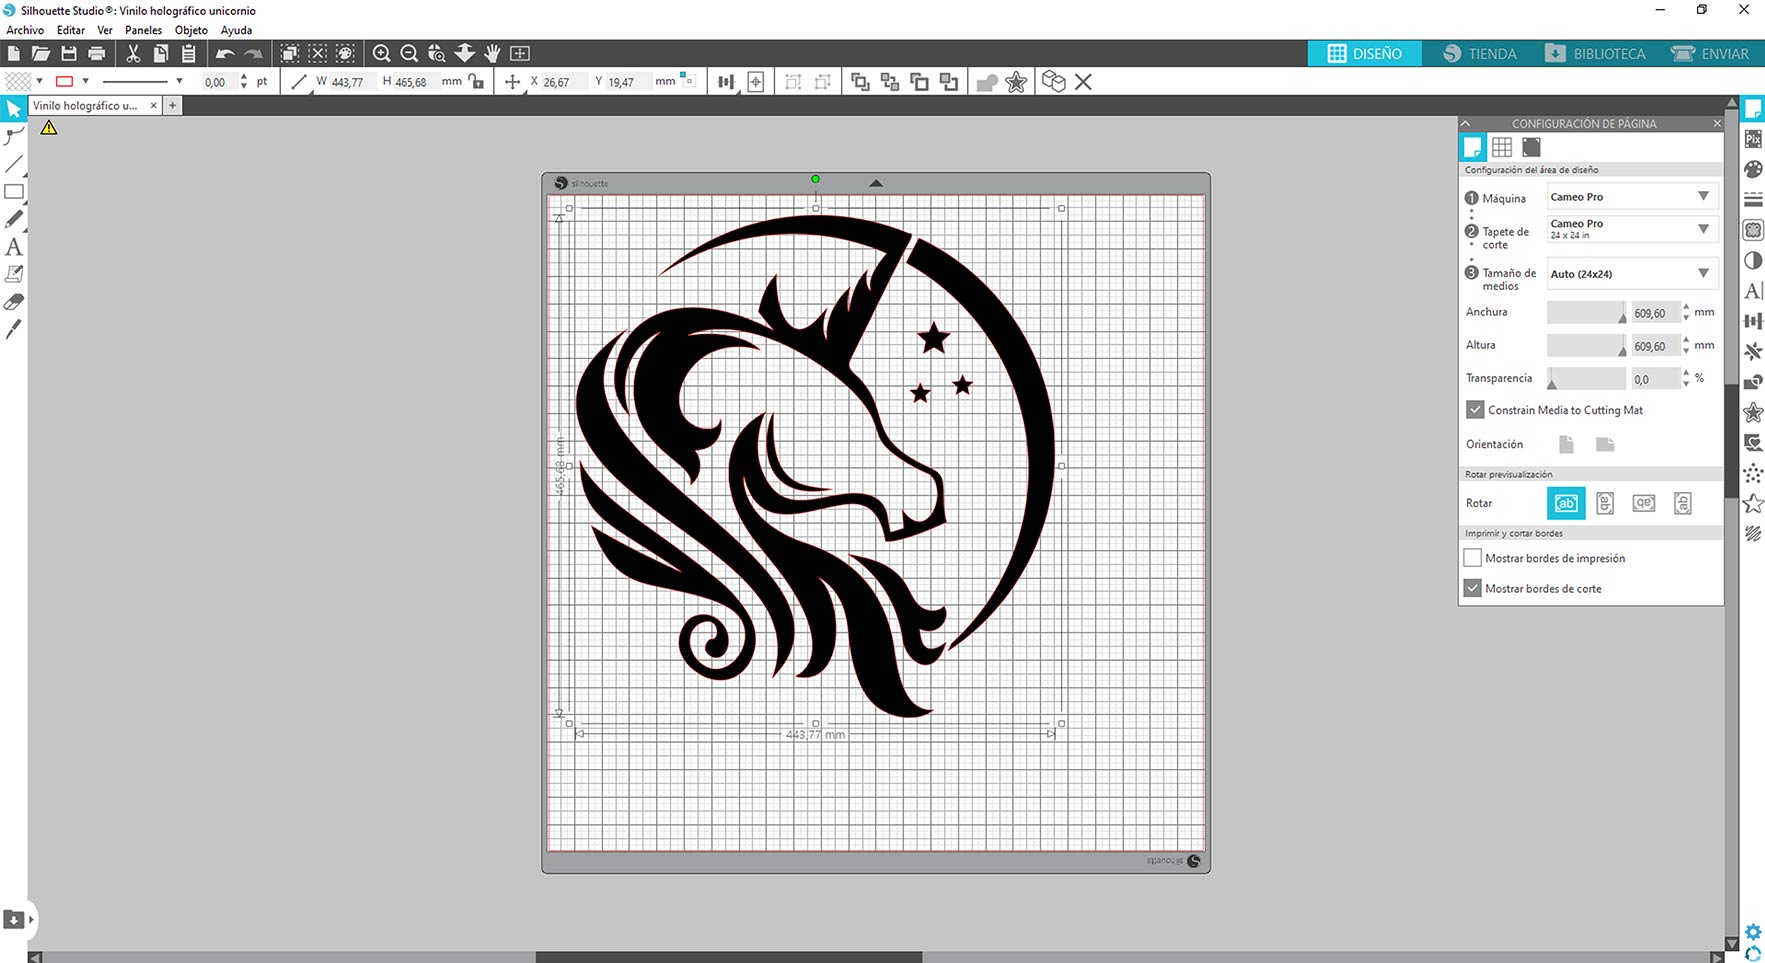The width and height of the screenshot is (1765, 963).
Task: Select the Eraser tool
Action: (x=14, y=302)
